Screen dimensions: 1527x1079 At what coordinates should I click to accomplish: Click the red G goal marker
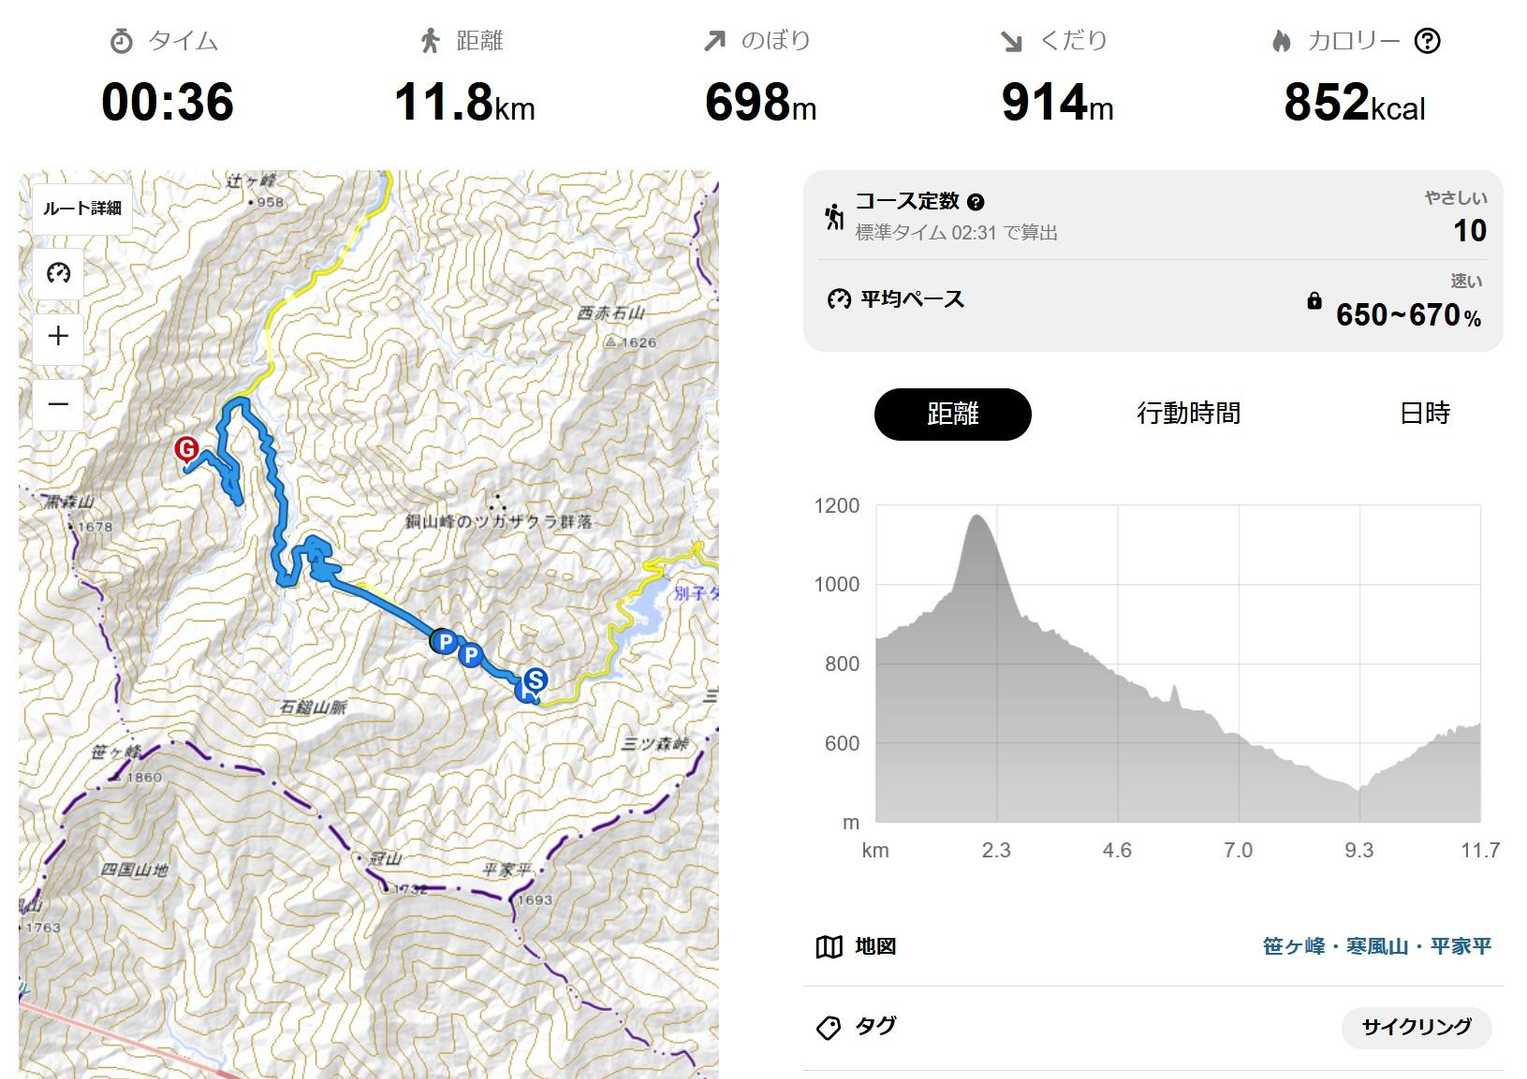click(186, 449)
